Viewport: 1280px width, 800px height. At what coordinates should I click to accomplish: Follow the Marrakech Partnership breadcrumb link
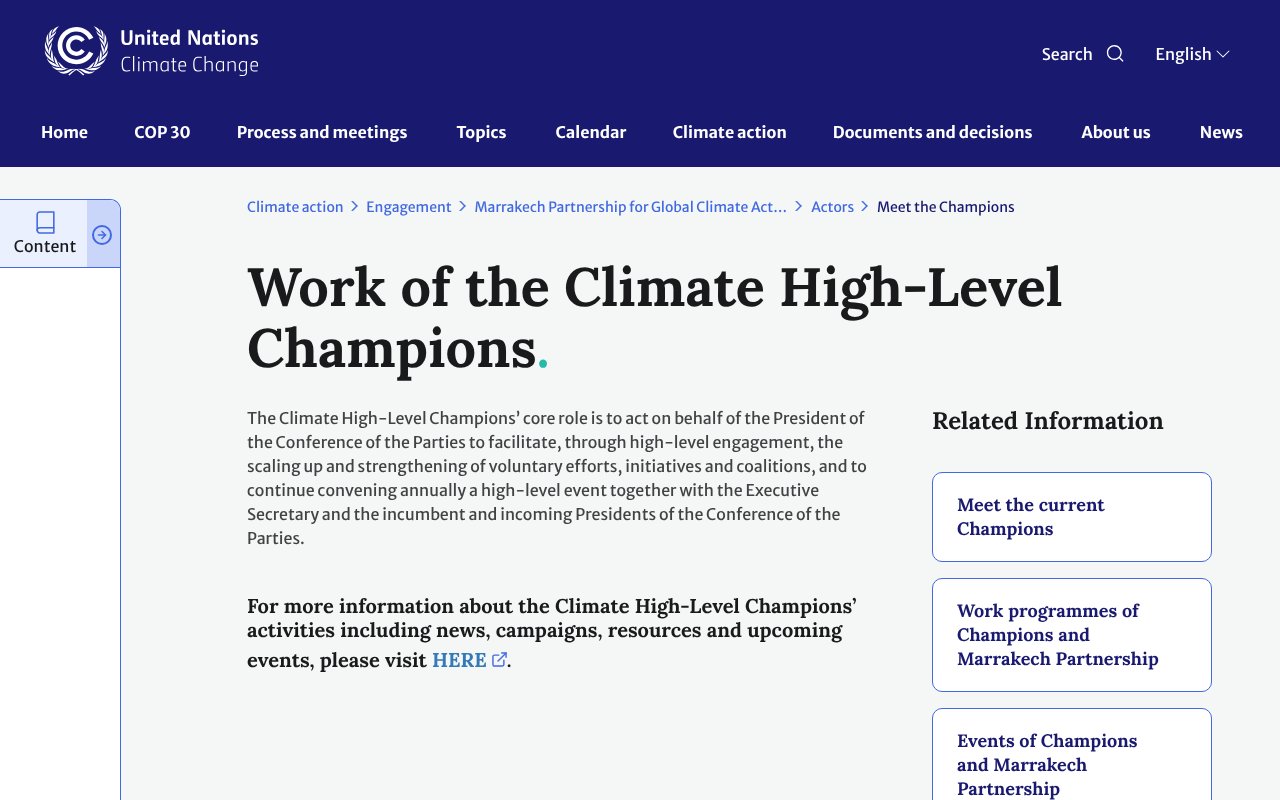pyautogui.click(x=630, y=207)
